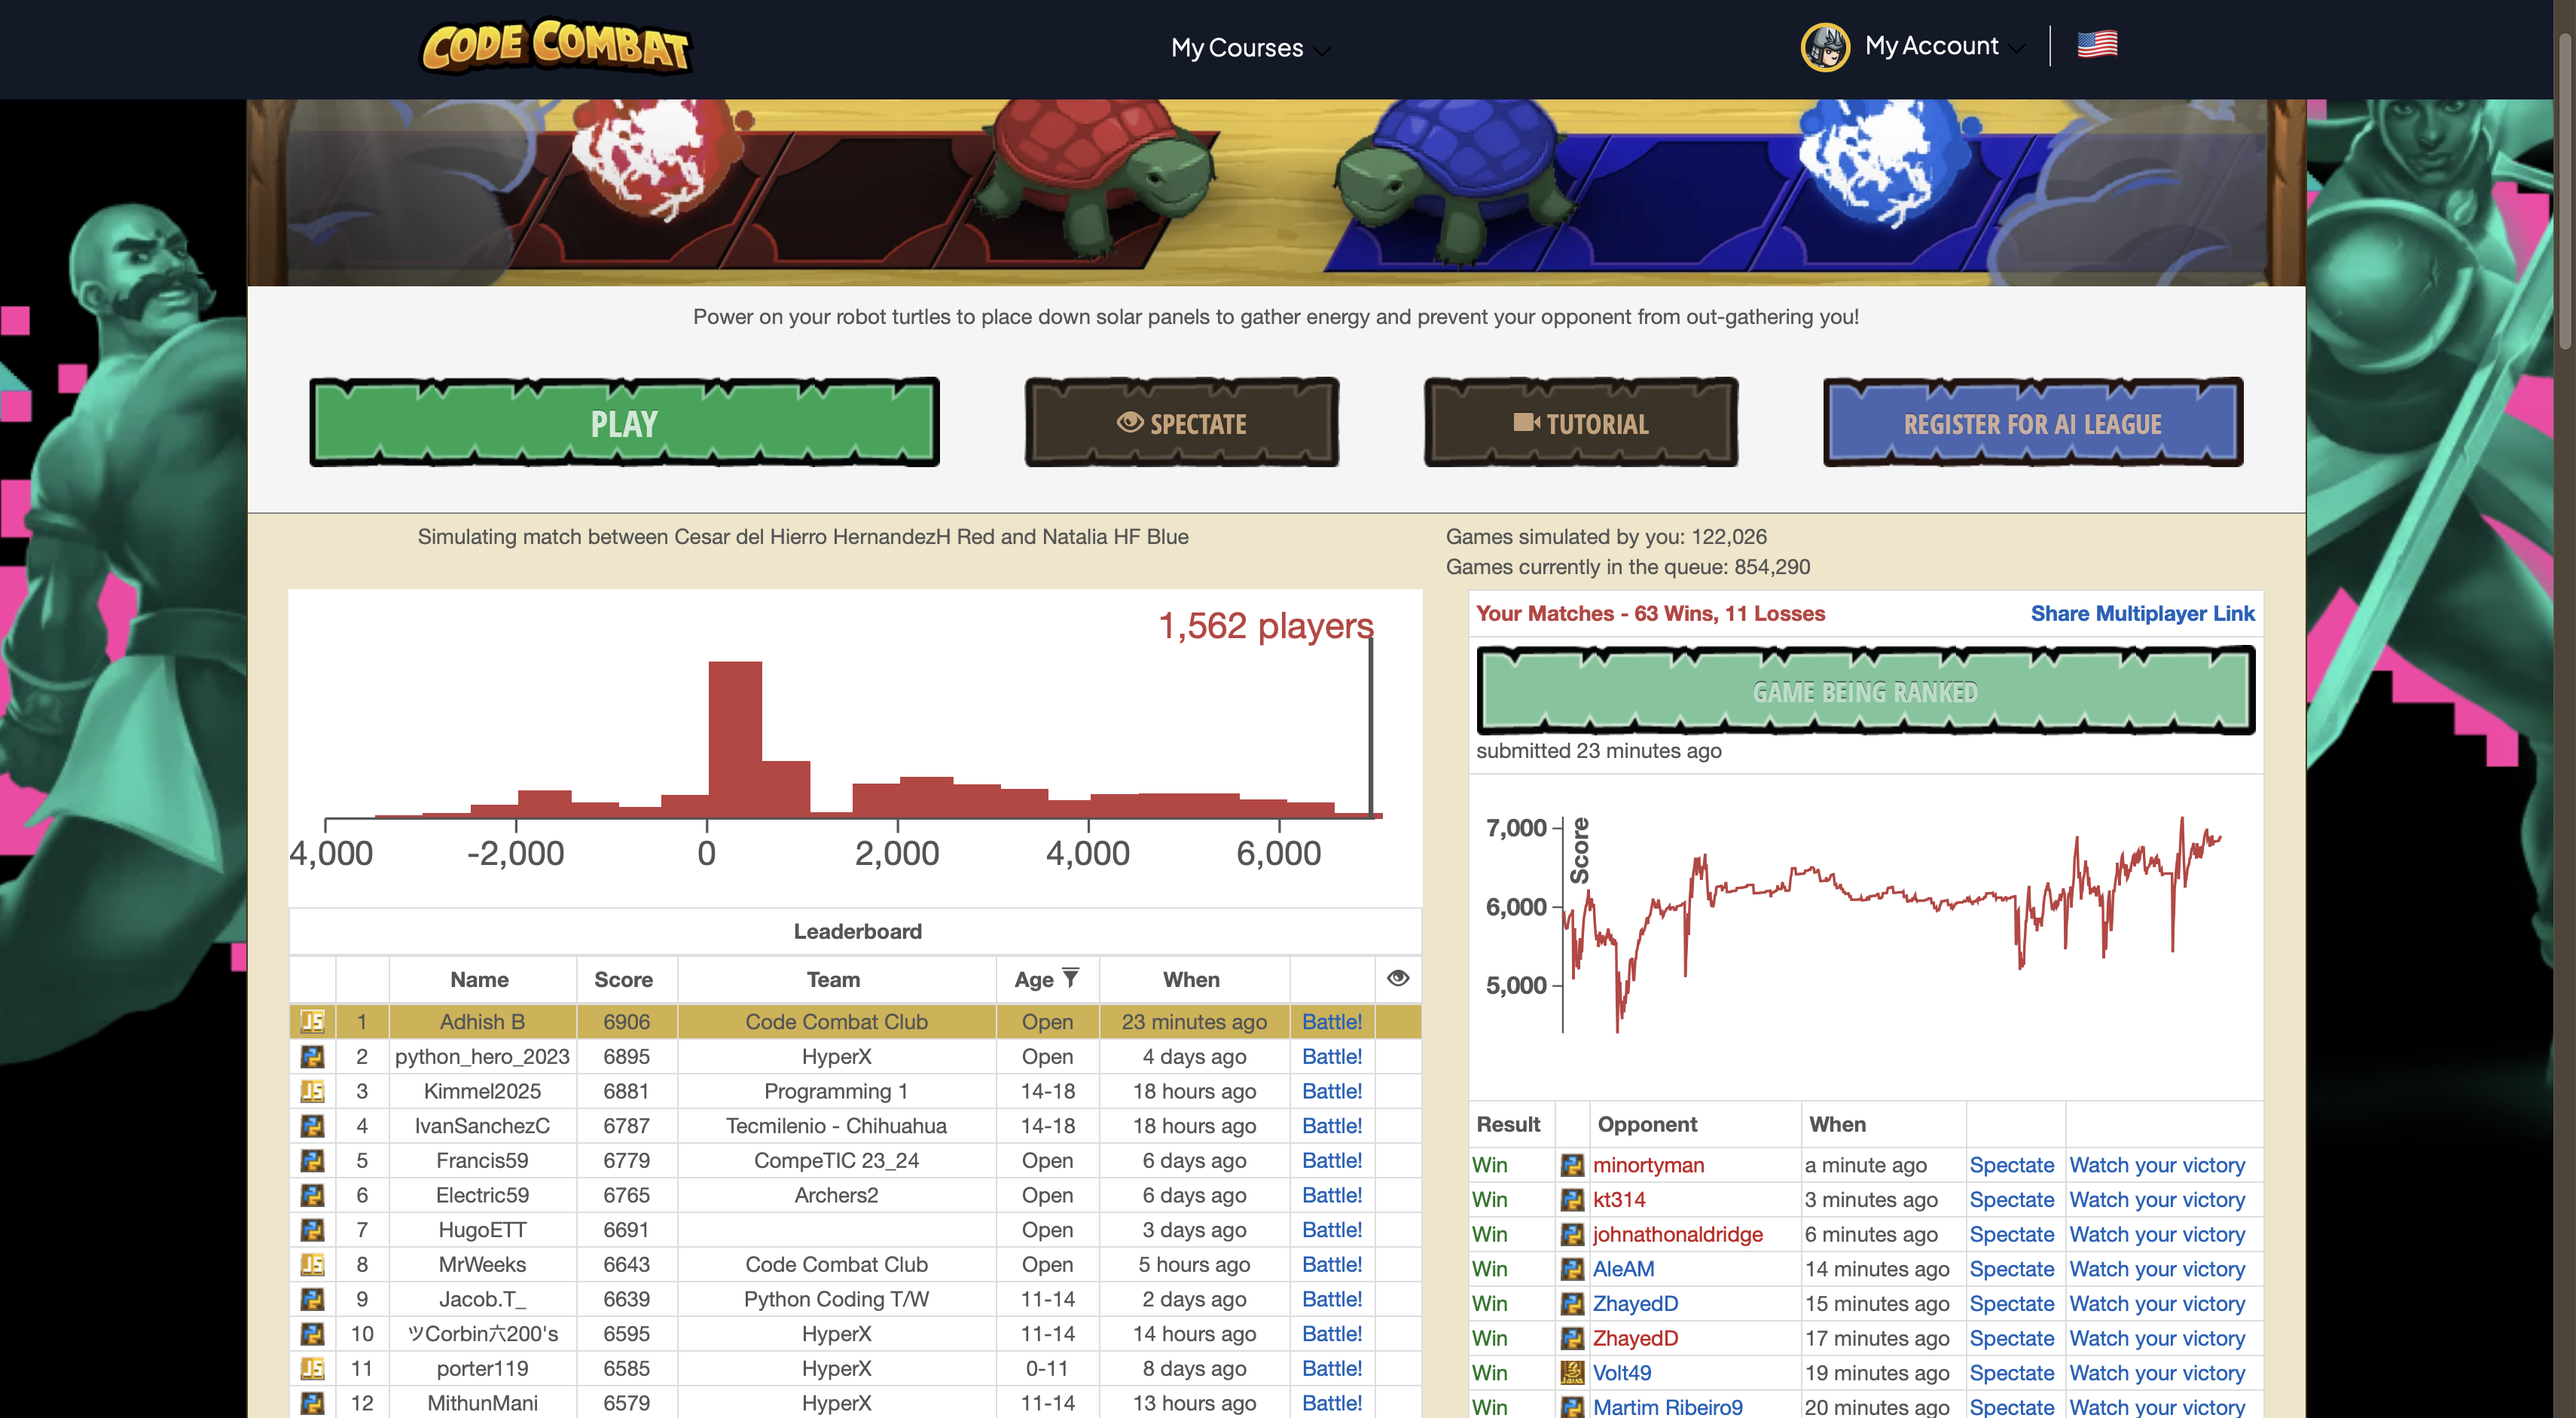Click Register for AI League
The image size is (2576, 1418).
click(x=2032, y=423)
